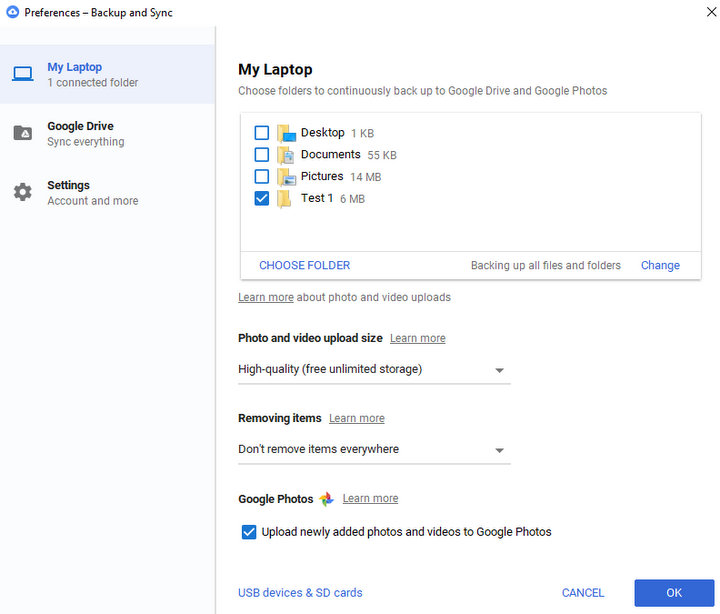
Task: Click the Pictures folder name
Action: (322, 176)
